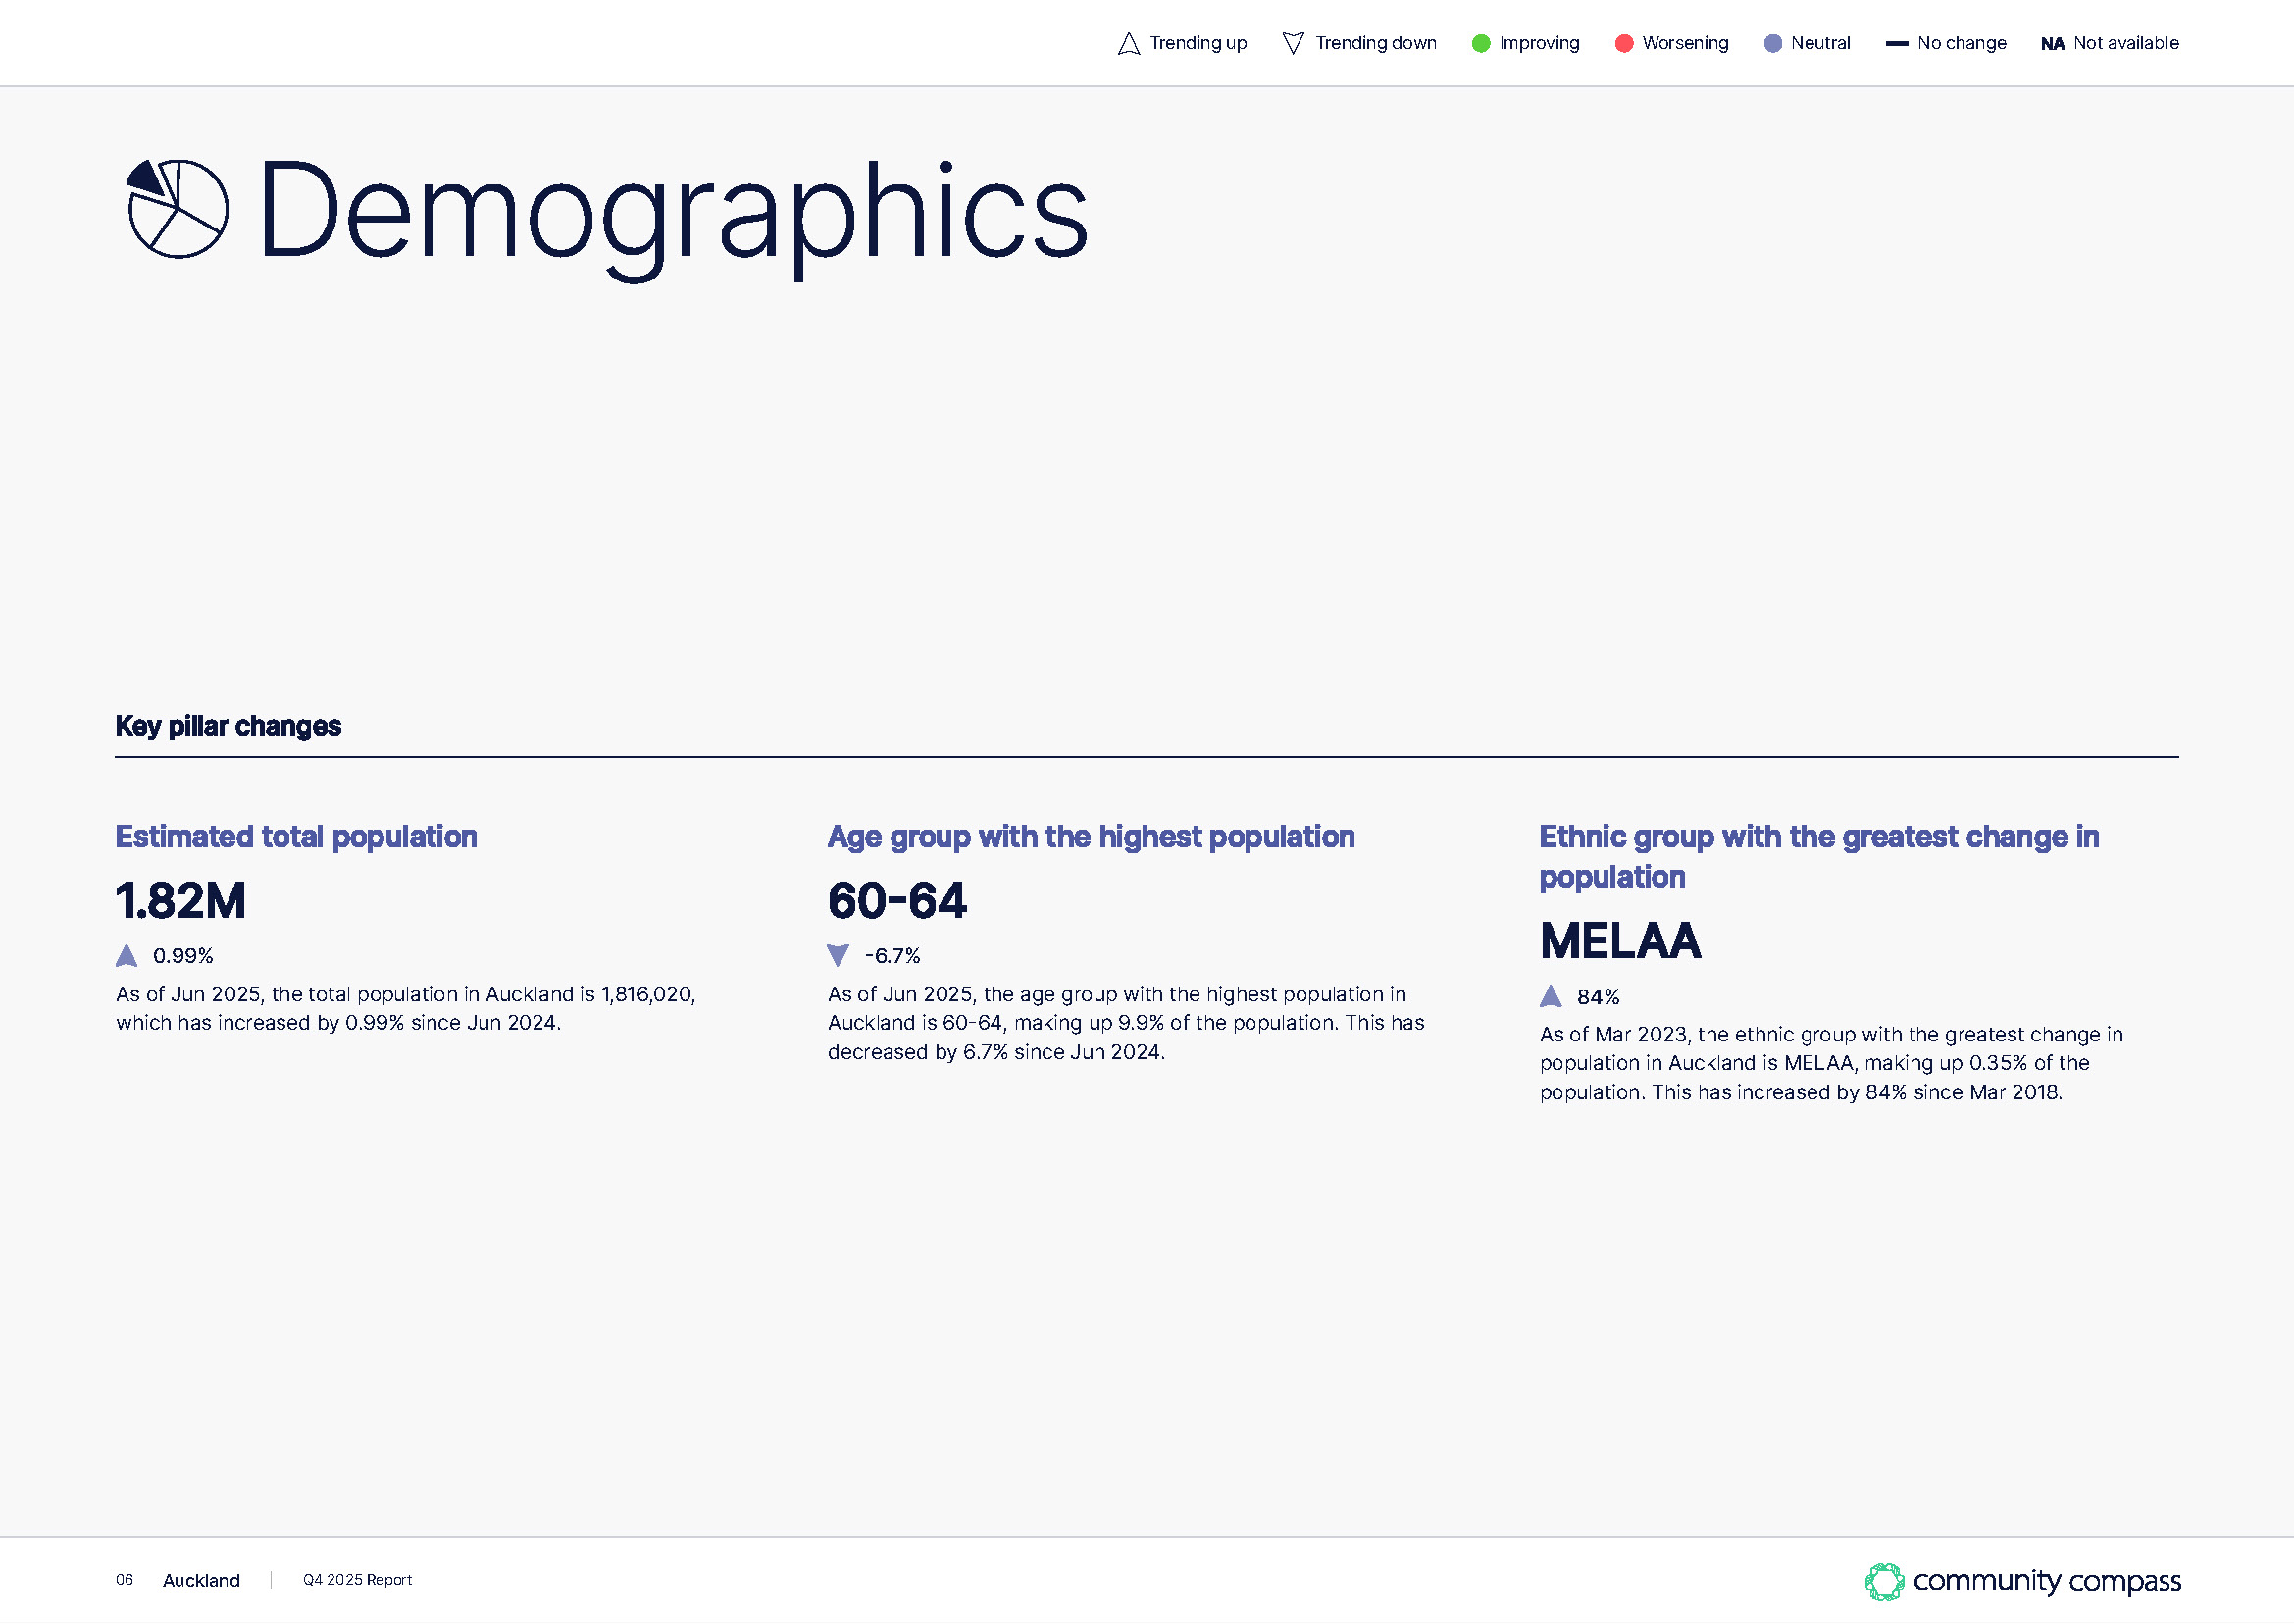Click the Trending up legend label
Screen dimensions: 2294x1624
[x=1198, y=43]
